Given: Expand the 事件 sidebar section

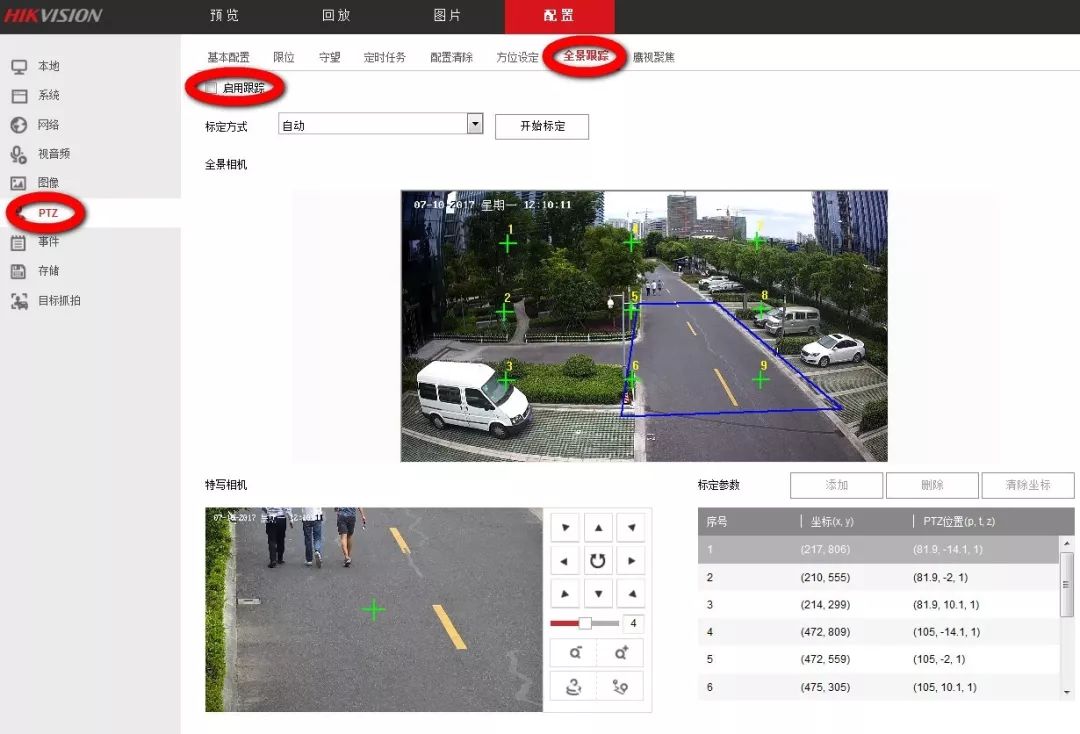Looking at the screenshot, I should click(48, 242).
